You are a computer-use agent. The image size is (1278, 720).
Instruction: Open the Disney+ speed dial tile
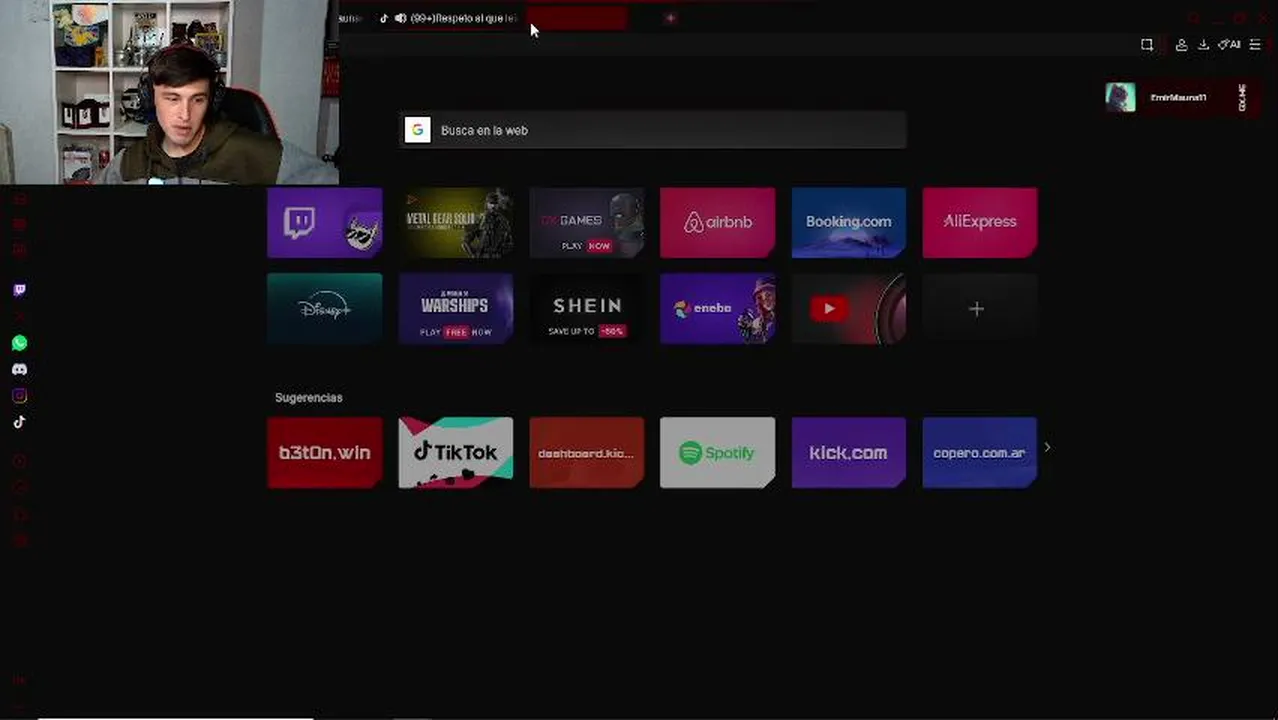click(325, 309)
